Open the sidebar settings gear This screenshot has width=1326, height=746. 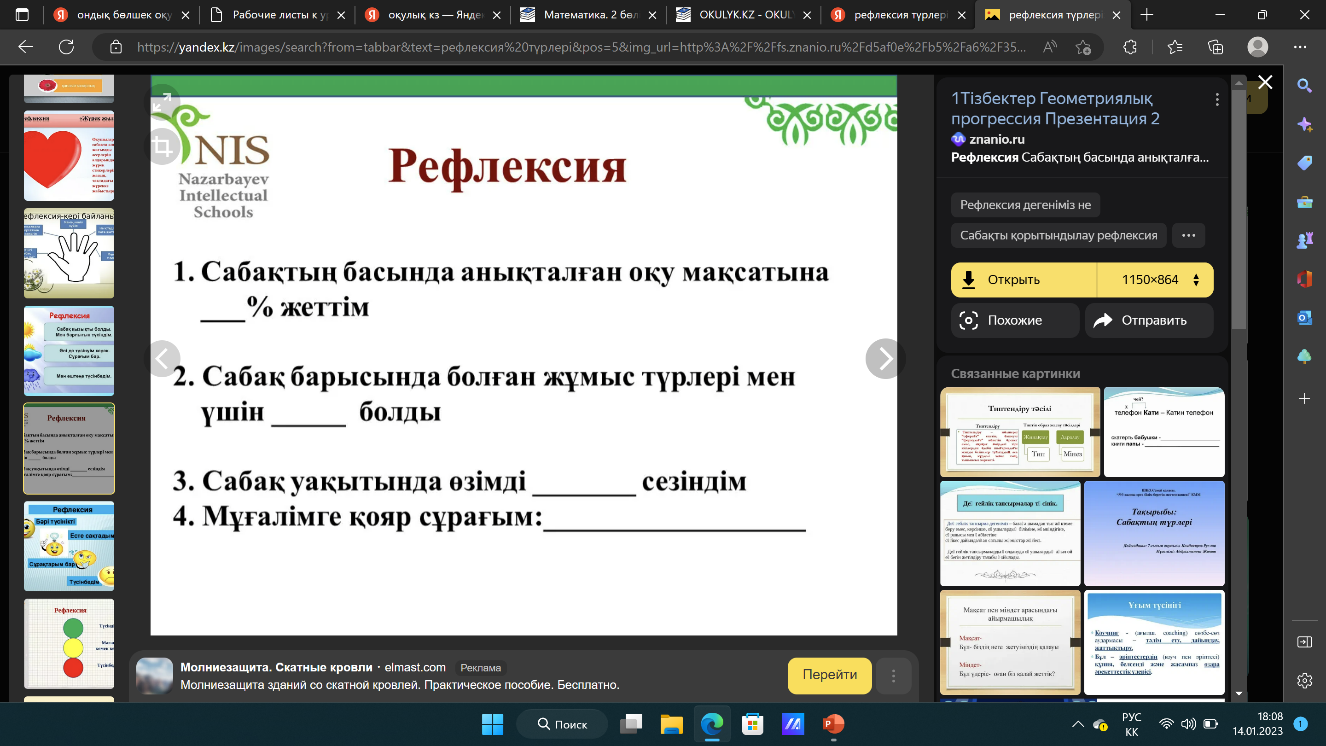click(1304, 681)
